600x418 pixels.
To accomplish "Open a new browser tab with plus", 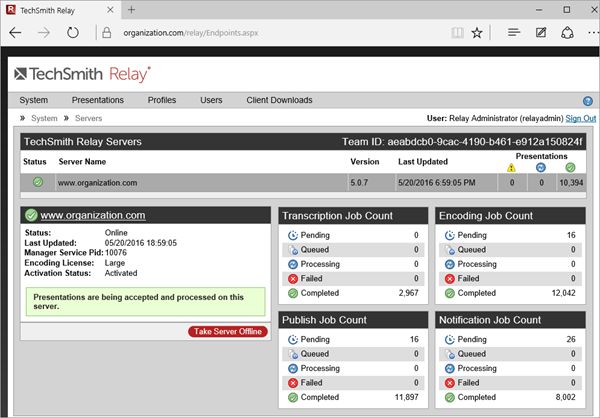I will click(131, 10).
